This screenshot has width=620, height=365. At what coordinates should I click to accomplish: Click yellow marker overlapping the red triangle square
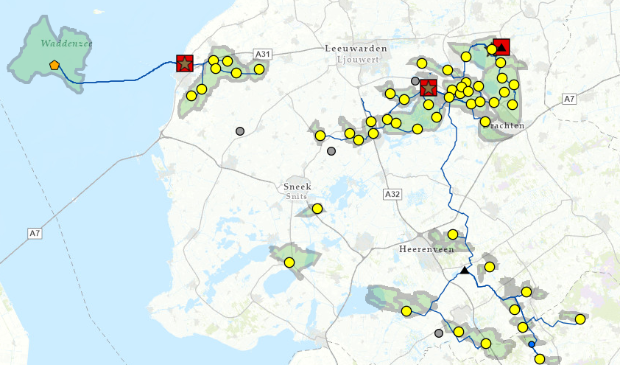pyautogui.click(x=491, y=49)
